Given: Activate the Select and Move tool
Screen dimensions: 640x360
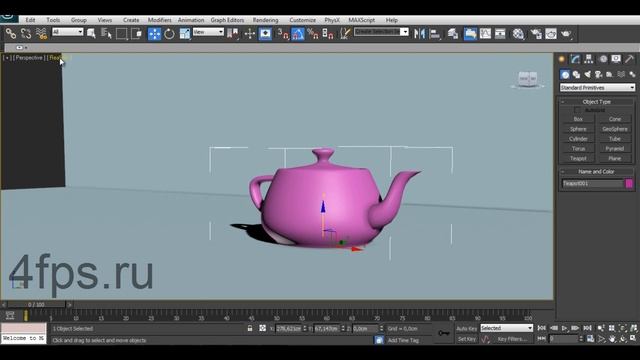Looking at the screenshot, I should [x=154, y=33].
